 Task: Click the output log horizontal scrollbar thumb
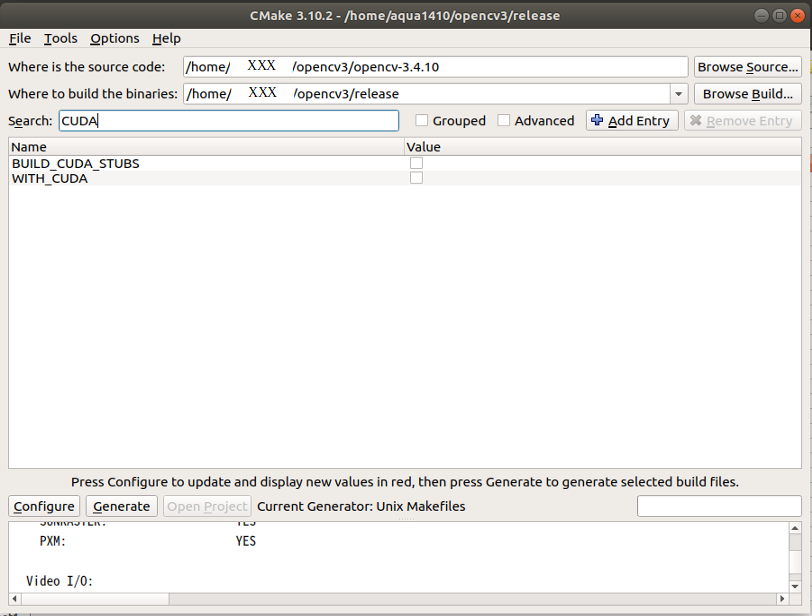pyautogui.click(x=95, y=599)
